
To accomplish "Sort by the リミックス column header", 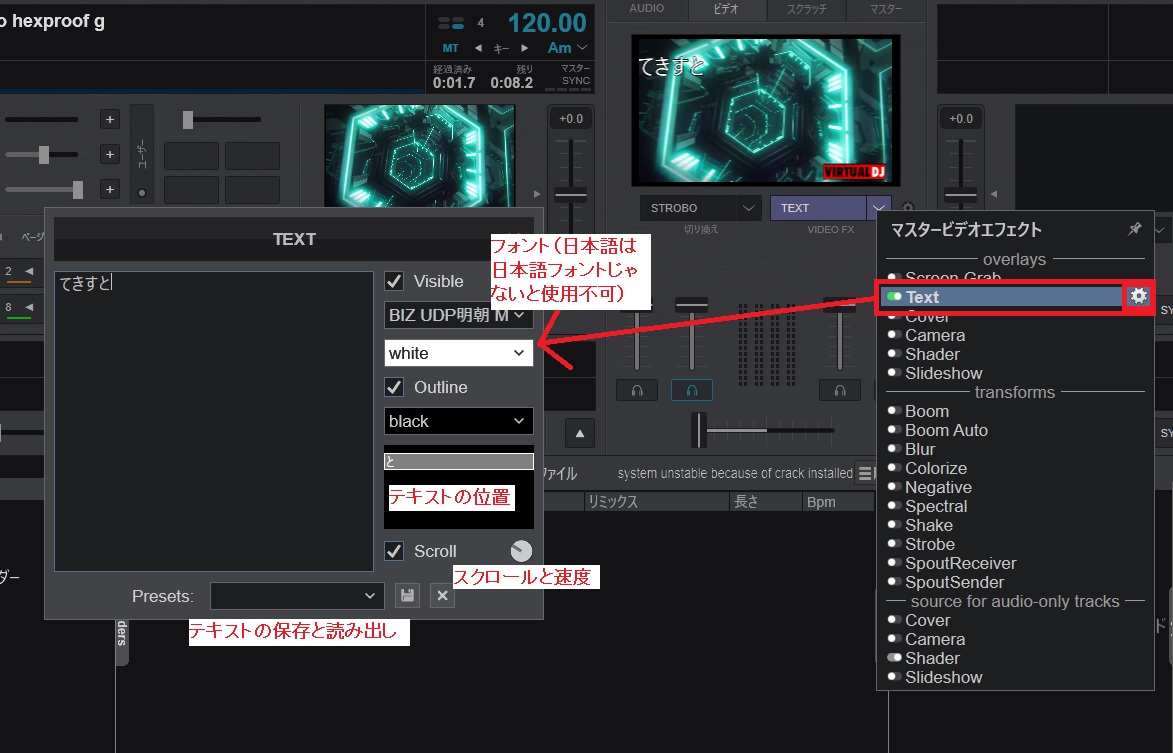I will coord(656,502).
